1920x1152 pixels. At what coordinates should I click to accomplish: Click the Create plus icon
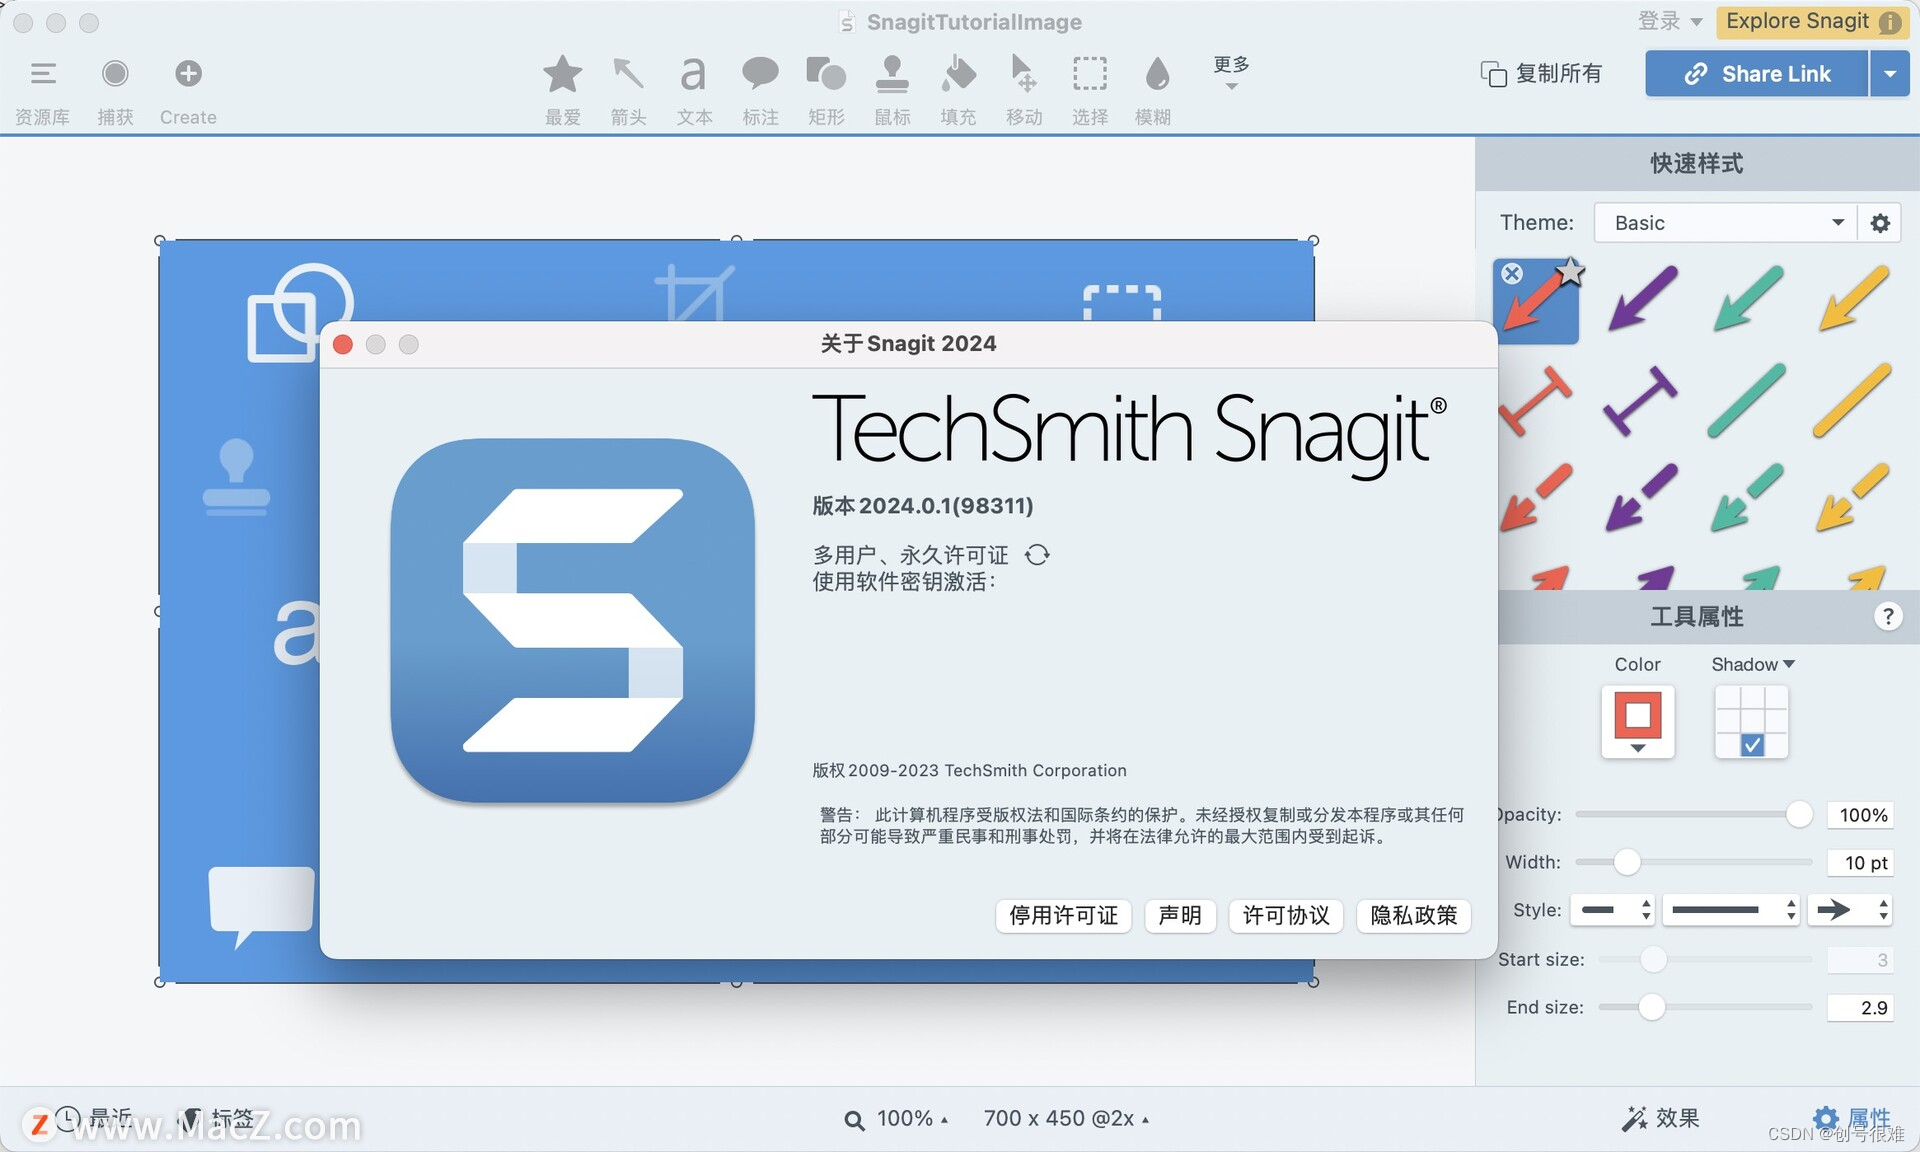[x=188, y=74]
